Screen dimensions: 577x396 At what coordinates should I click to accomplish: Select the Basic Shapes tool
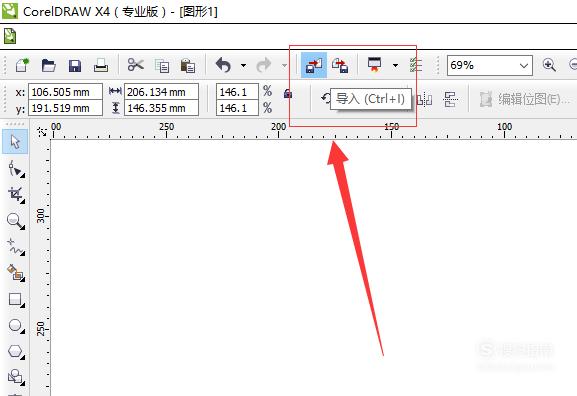pyautogui.click(x=16, y=377)
